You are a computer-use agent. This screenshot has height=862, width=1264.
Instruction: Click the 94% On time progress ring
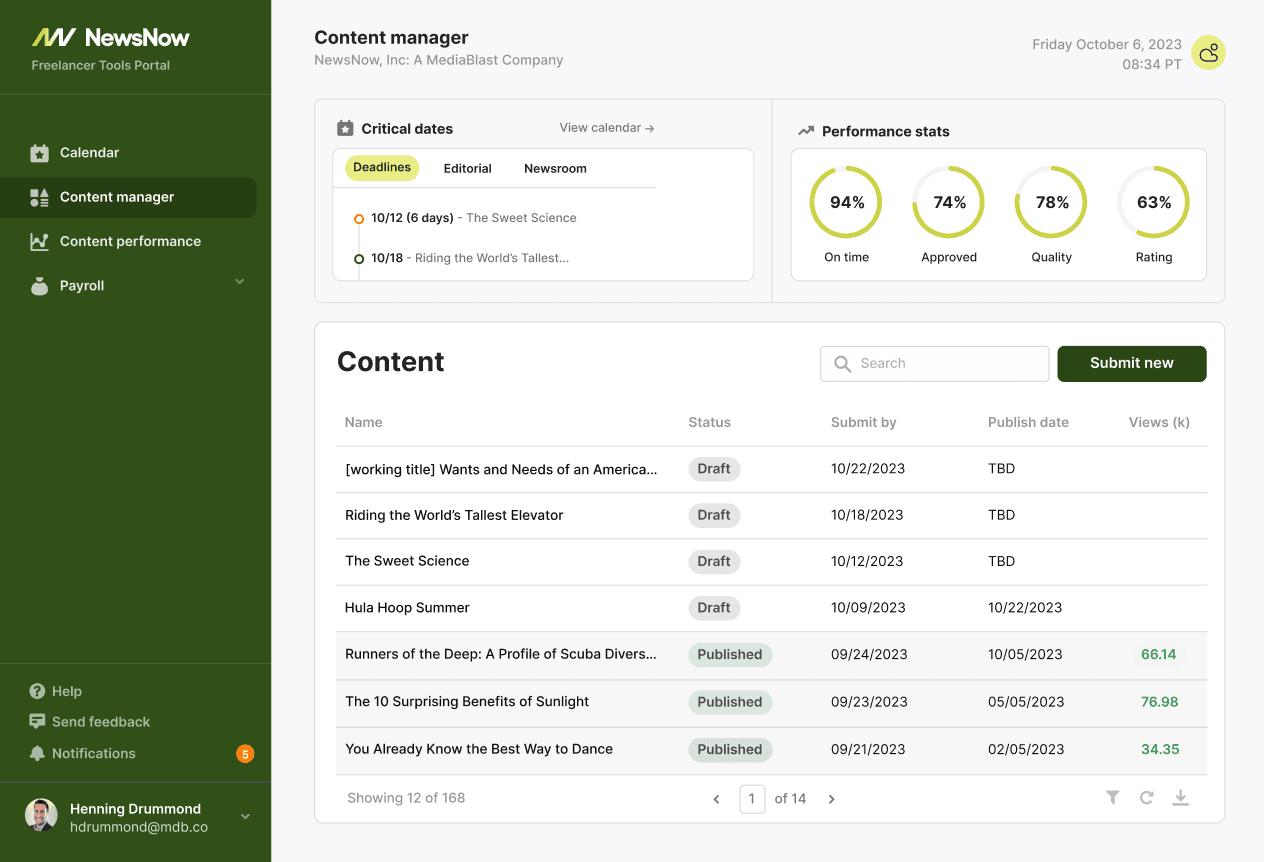[x=846, y=202]
